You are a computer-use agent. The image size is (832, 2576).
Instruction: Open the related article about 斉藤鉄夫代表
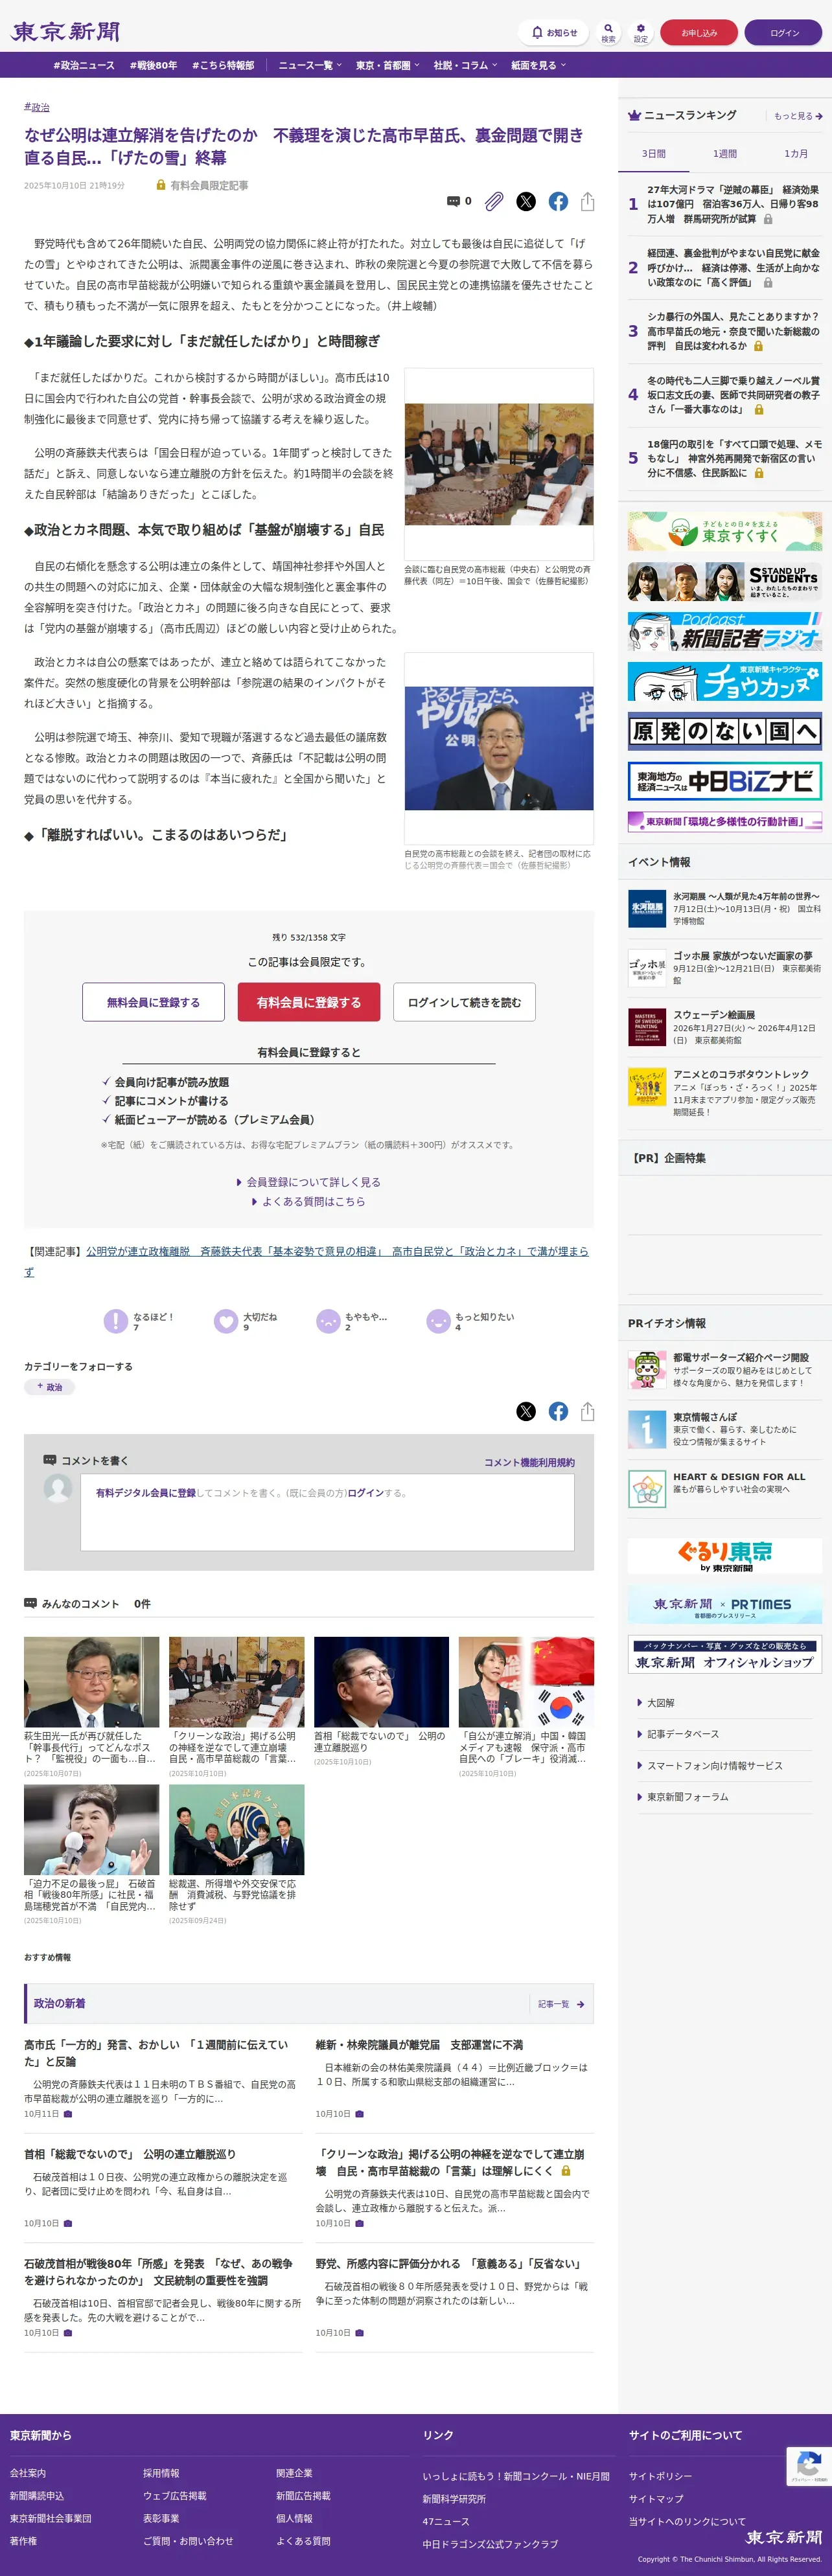(306, 1261)
